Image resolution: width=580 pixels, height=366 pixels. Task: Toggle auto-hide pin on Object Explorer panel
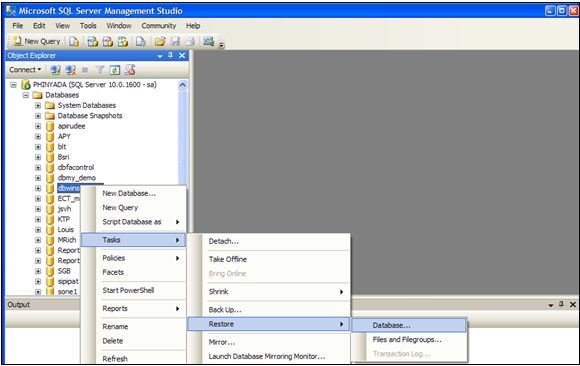pos(171,56)
